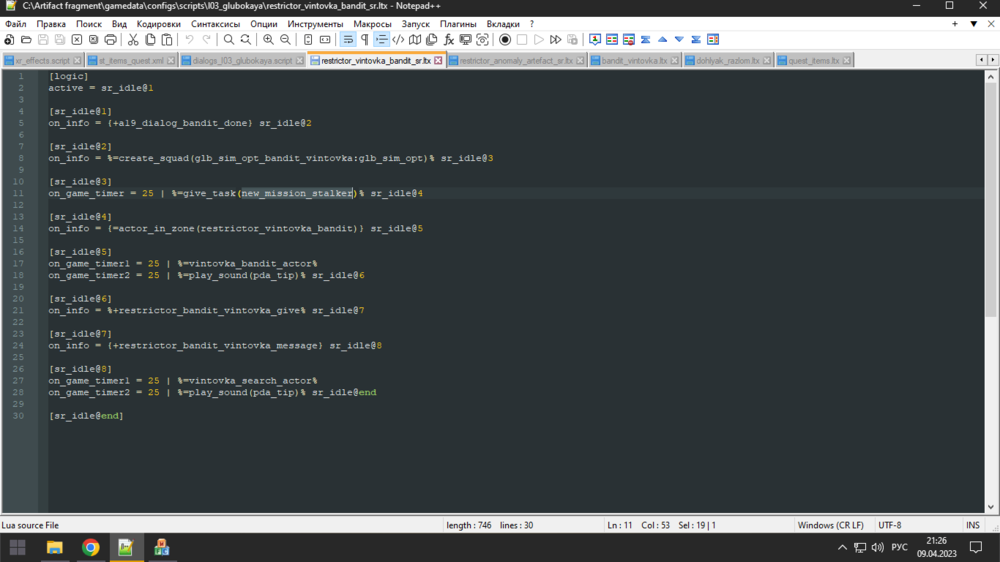Copy selection using toolbar icon
This screenshot has height=562, width=1000.
point(150,40)
